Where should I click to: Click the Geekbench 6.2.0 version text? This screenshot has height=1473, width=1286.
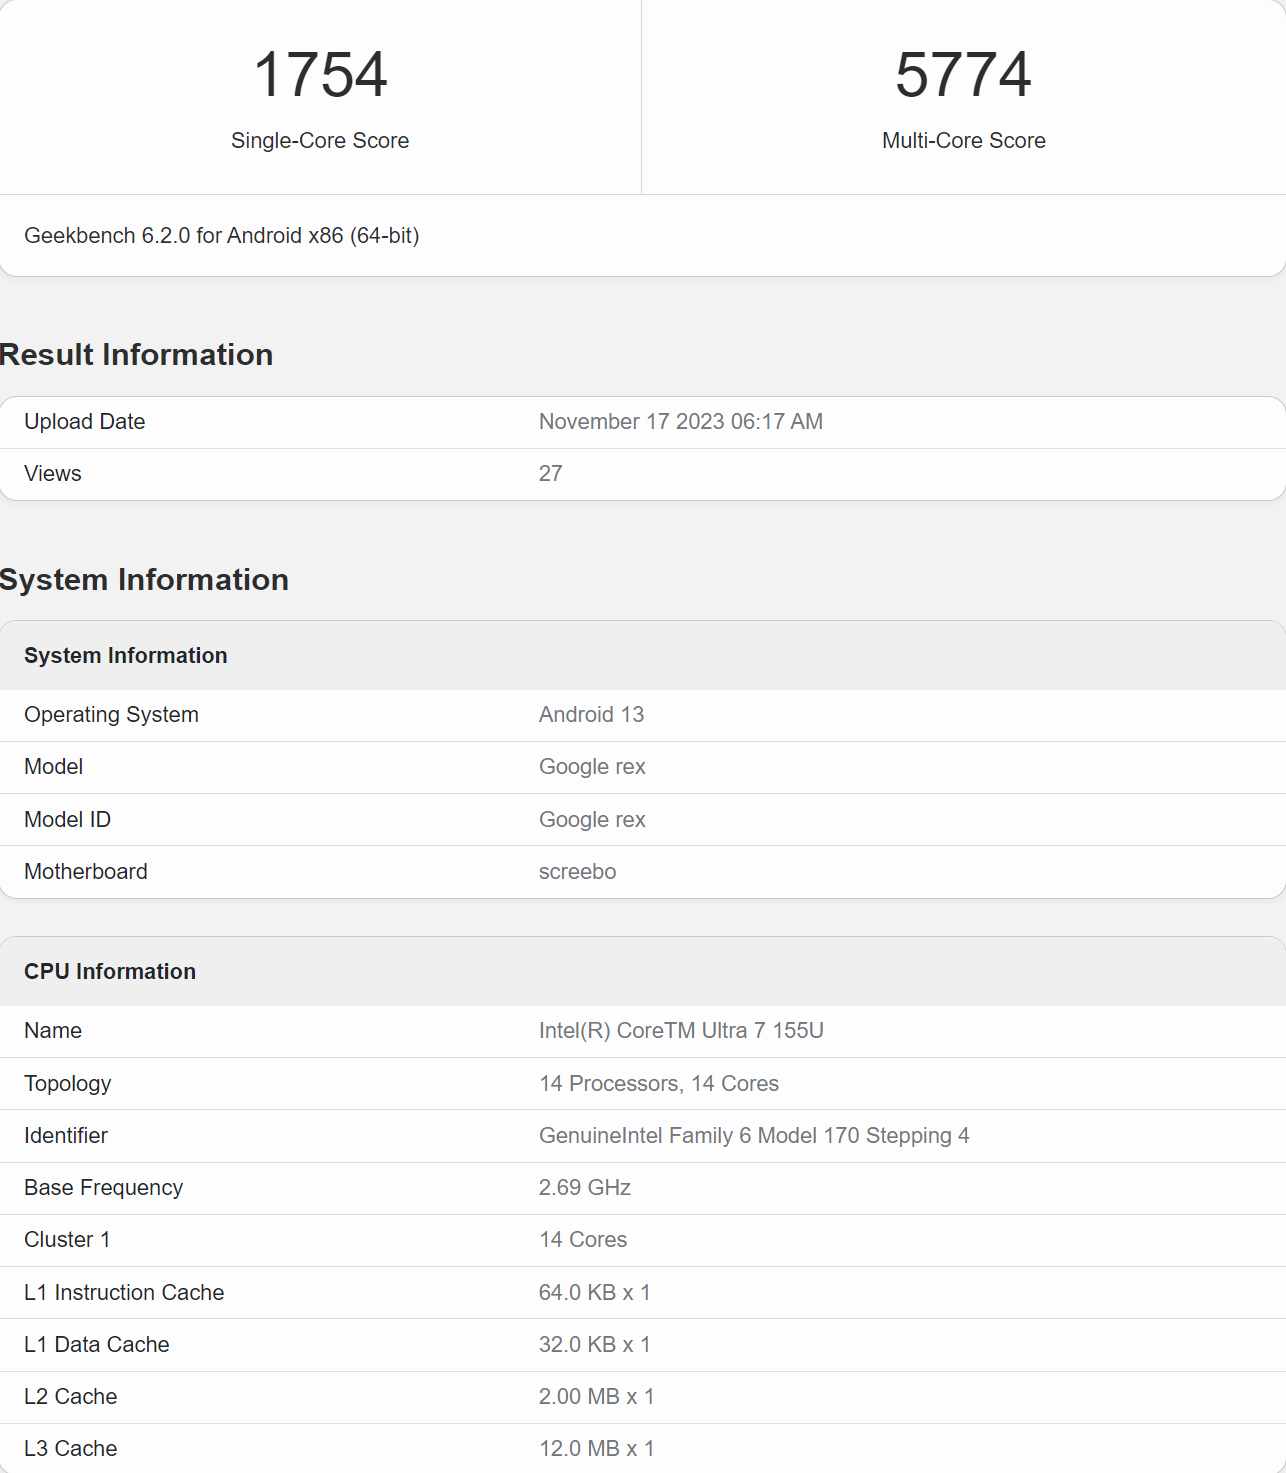click(221, 236)
